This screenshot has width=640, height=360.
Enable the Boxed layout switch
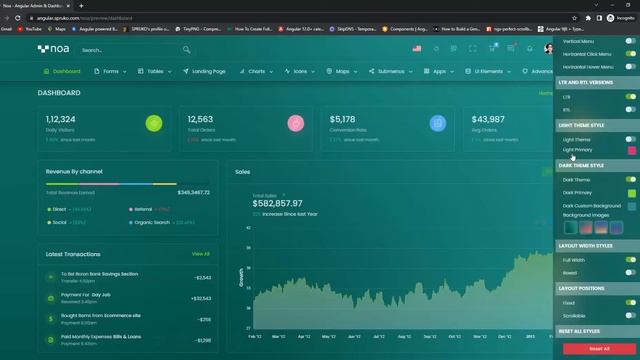pos(631,272)
